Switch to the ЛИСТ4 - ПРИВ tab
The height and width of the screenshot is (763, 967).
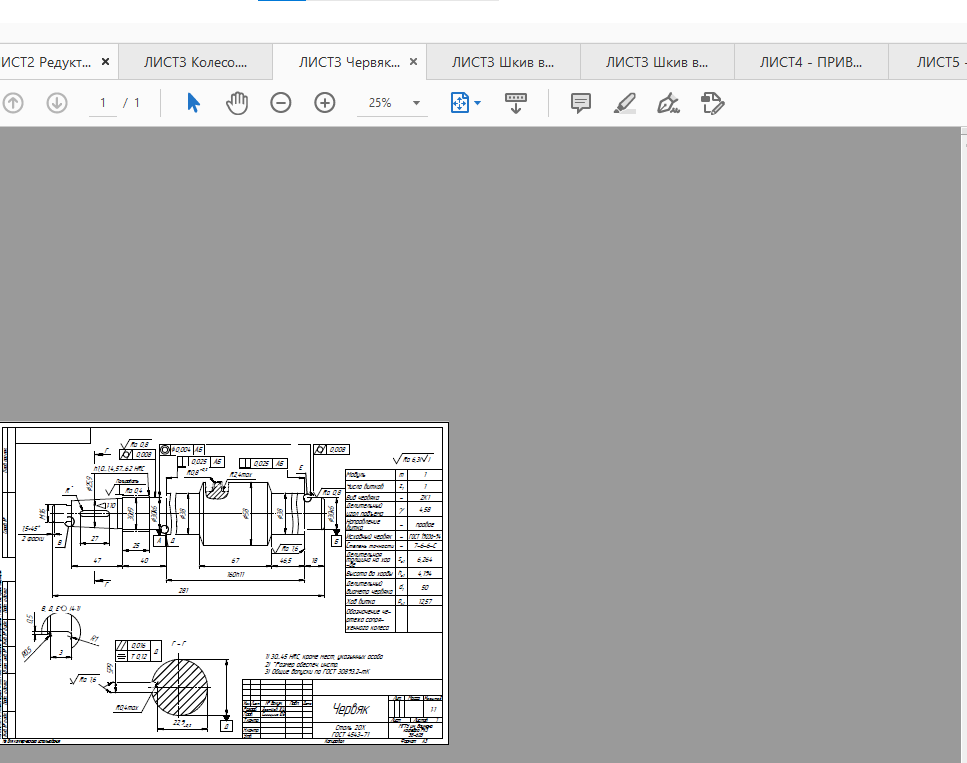[x=811, y=62]
